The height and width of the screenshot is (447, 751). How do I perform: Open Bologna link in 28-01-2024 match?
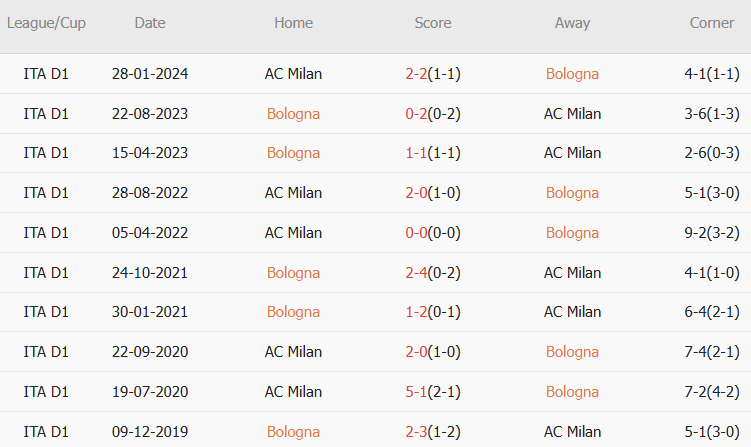(x=572, y=74)
